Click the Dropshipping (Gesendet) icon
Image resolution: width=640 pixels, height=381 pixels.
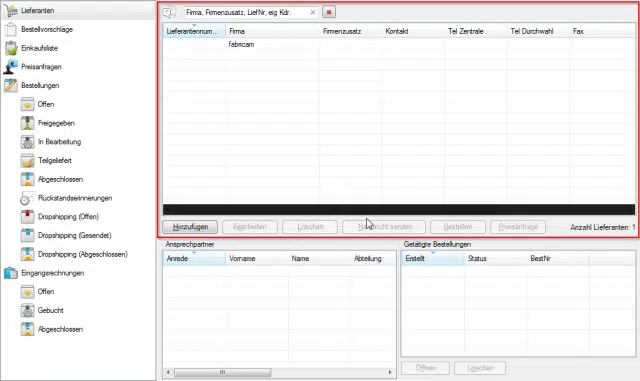tap(27, 236)
